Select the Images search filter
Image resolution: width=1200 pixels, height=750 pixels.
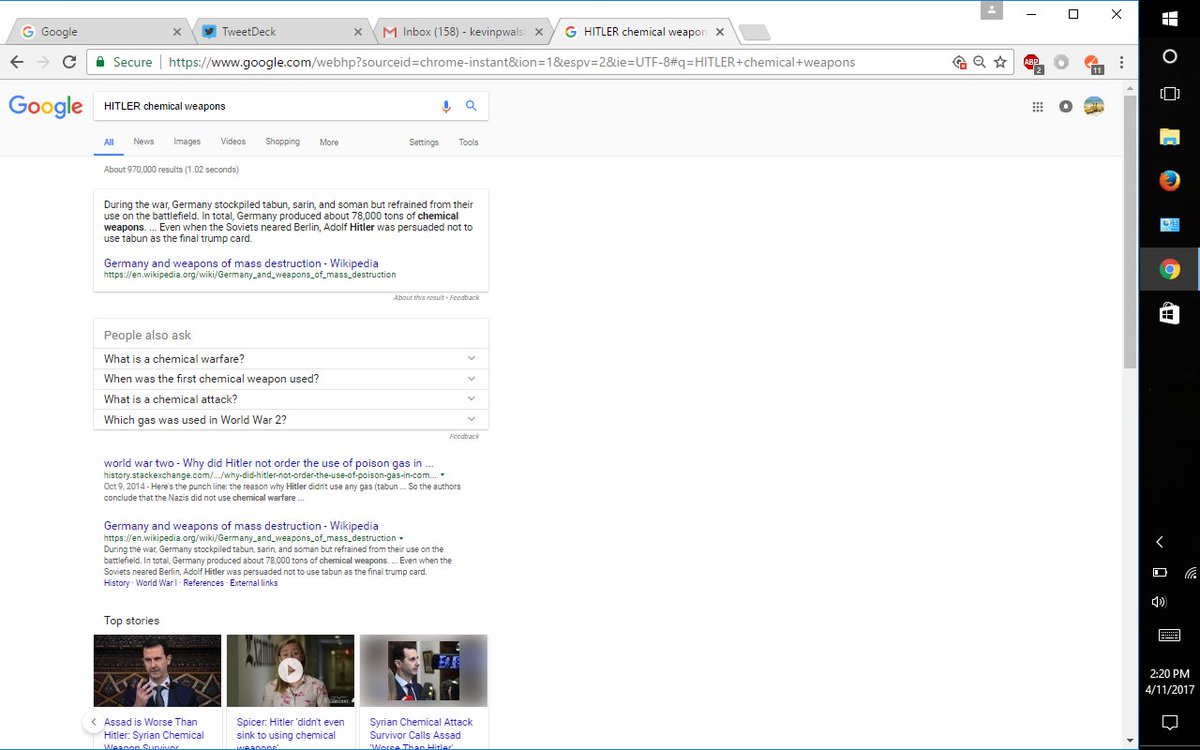187,142
